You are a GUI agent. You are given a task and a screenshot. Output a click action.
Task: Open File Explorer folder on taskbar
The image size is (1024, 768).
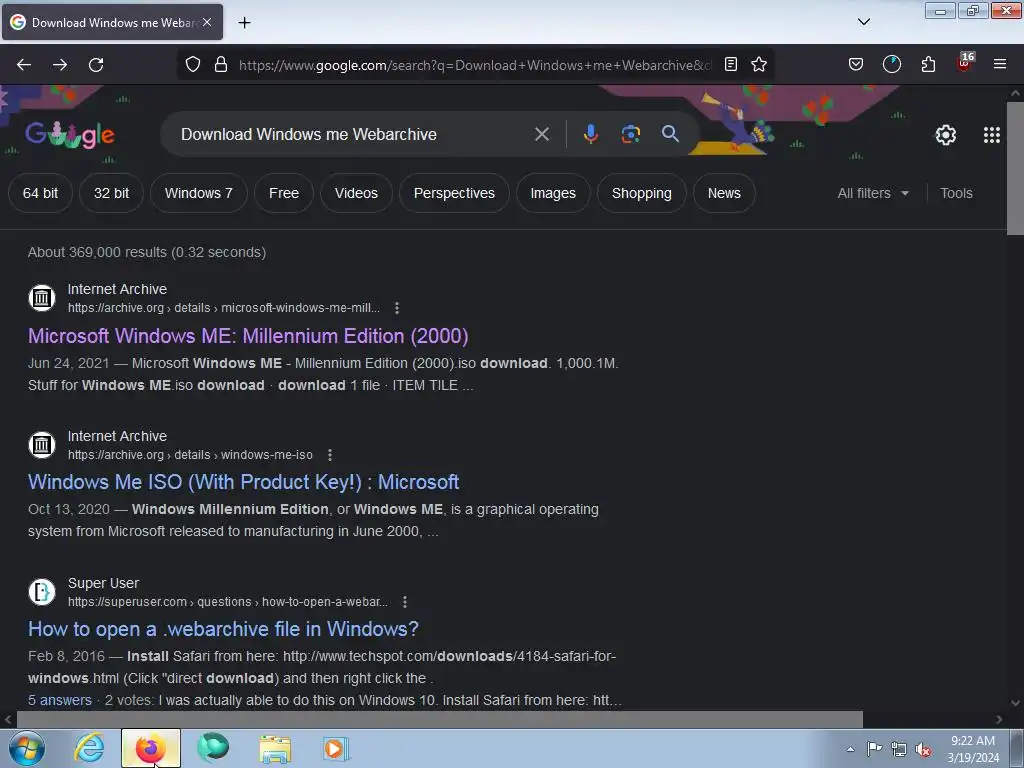[275, 748]
